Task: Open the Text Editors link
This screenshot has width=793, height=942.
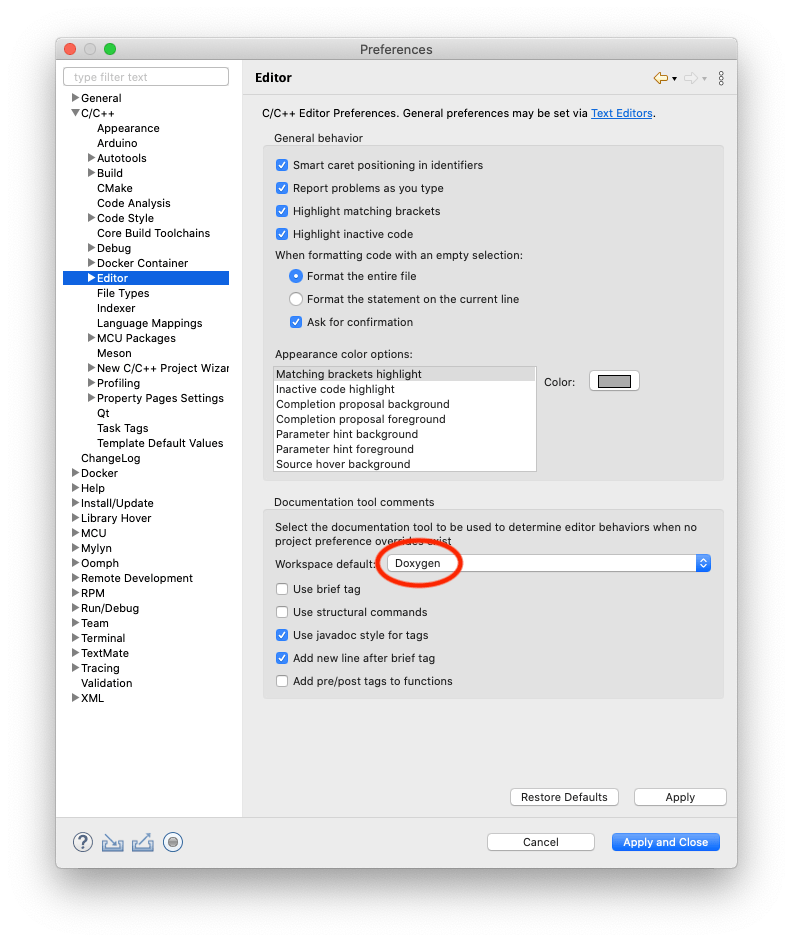Action: (622, 113)
